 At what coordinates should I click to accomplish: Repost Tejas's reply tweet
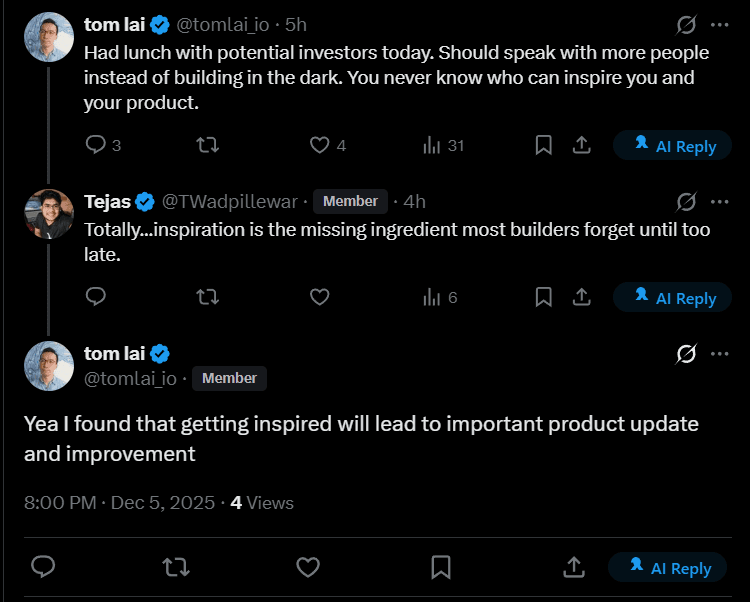[x=207, y=297]
